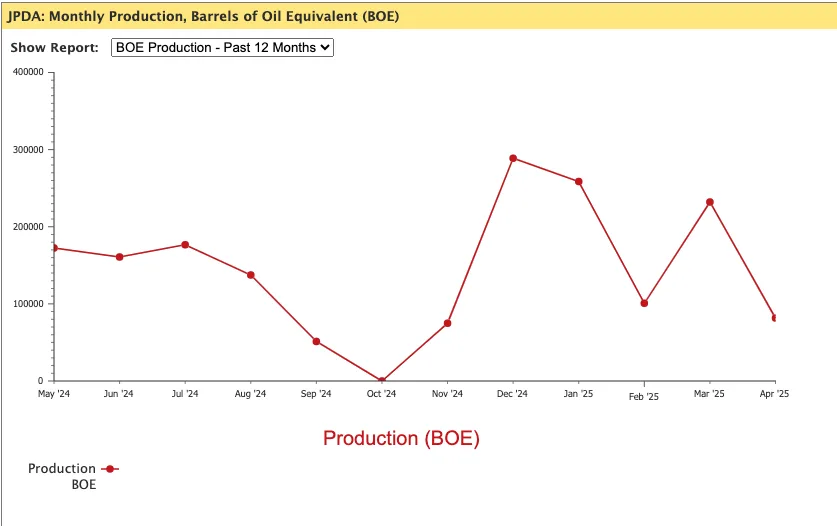Viewport: 837px width, 526px height.
Task: Select the Jun '24 data point
Action: pos(119,257)
